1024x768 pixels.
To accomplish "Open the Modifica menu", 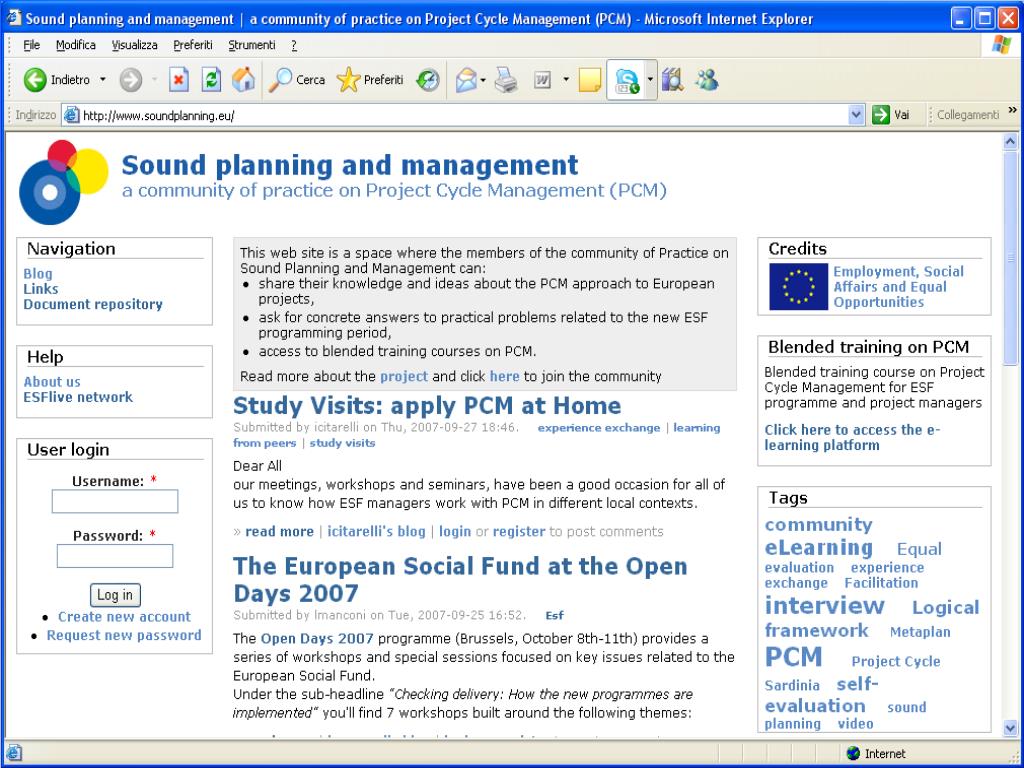I will (76, 45).
